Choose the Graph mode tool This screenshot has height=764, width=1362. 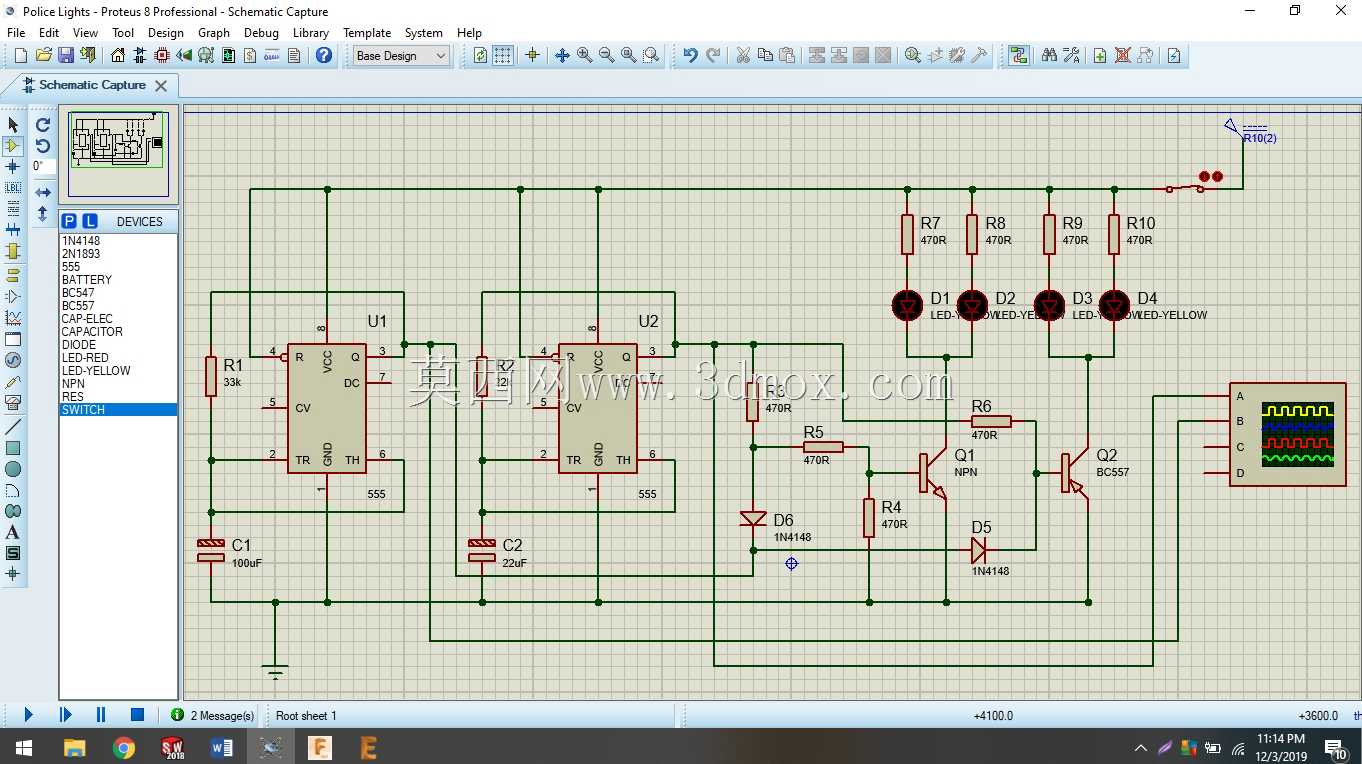tap(13, 318)
